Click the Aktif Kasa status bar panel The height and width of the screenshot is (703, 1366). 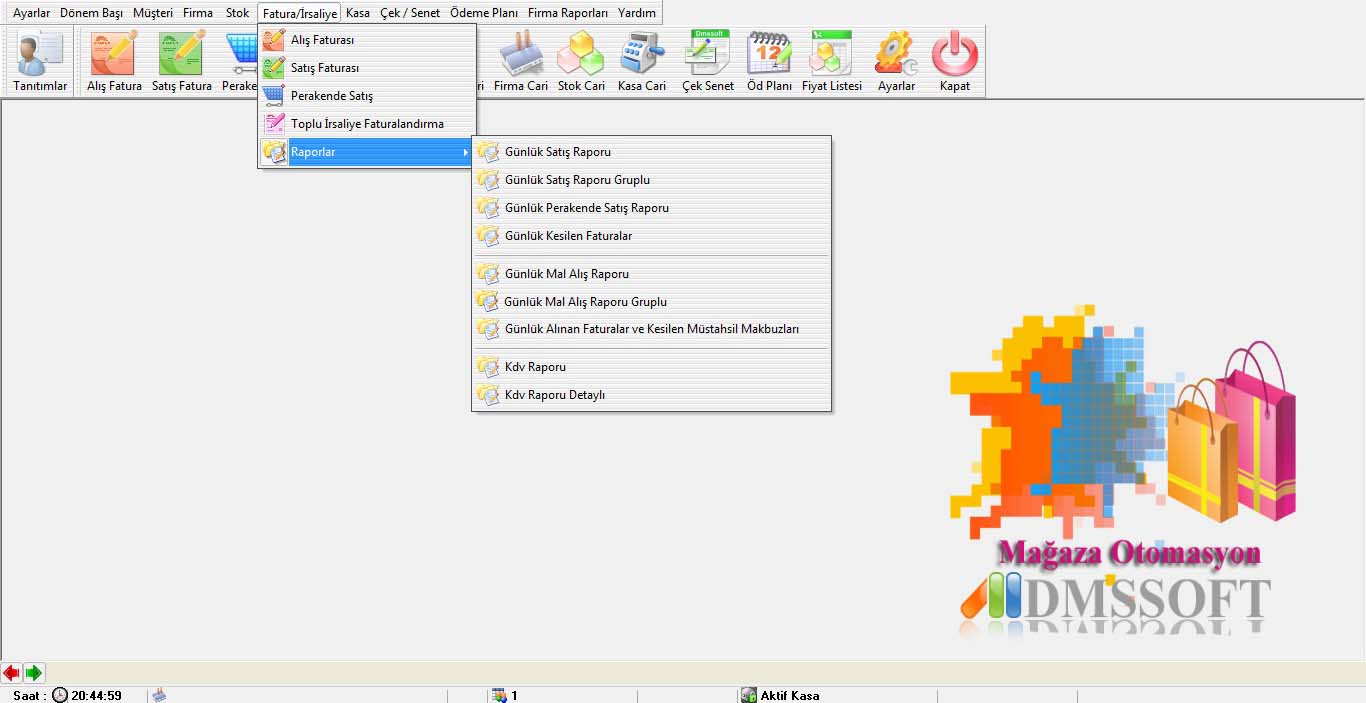(x=789, y=695)
